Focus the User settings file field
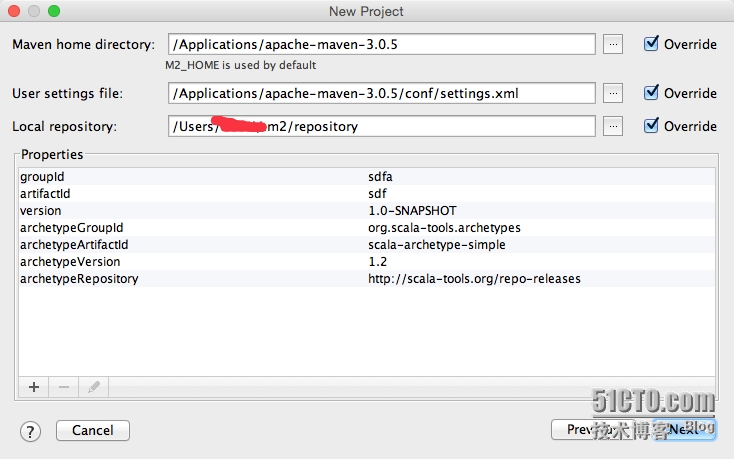The image size is (734, 459). click(382, 93)
